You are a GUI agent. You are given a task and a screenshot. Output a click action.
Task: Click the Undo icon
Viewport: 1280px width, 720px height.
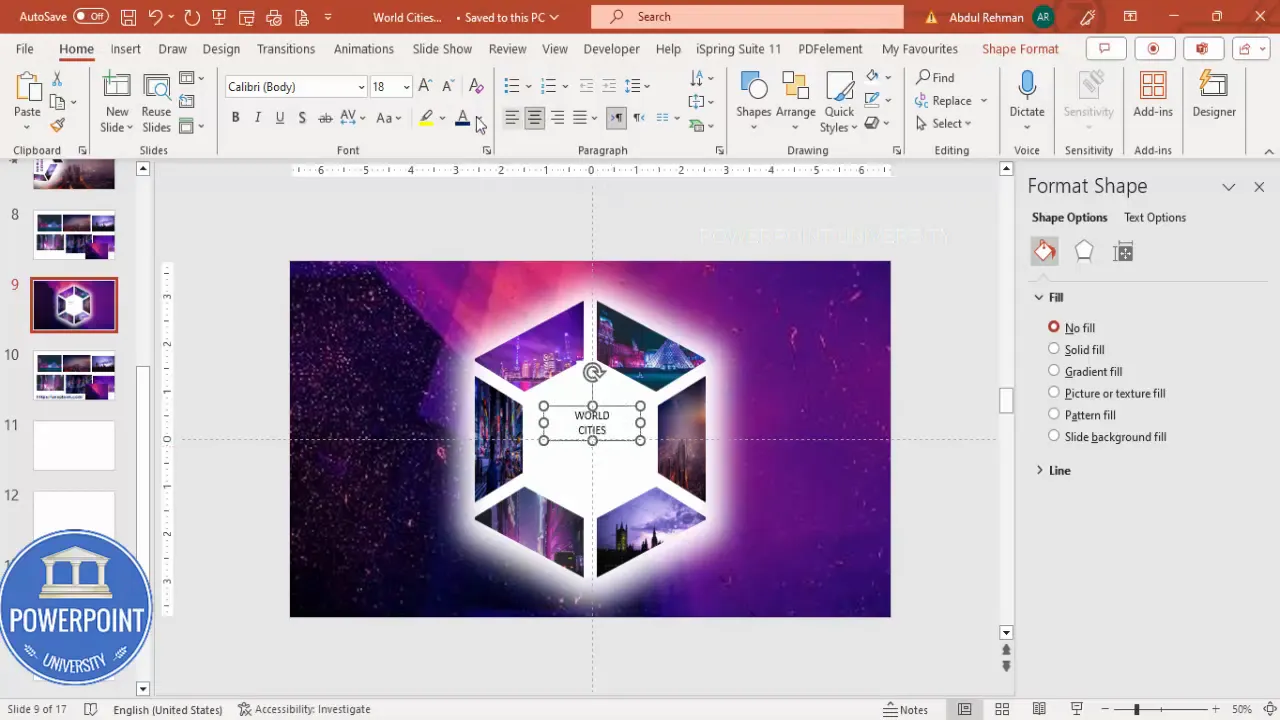coord(155,17)
